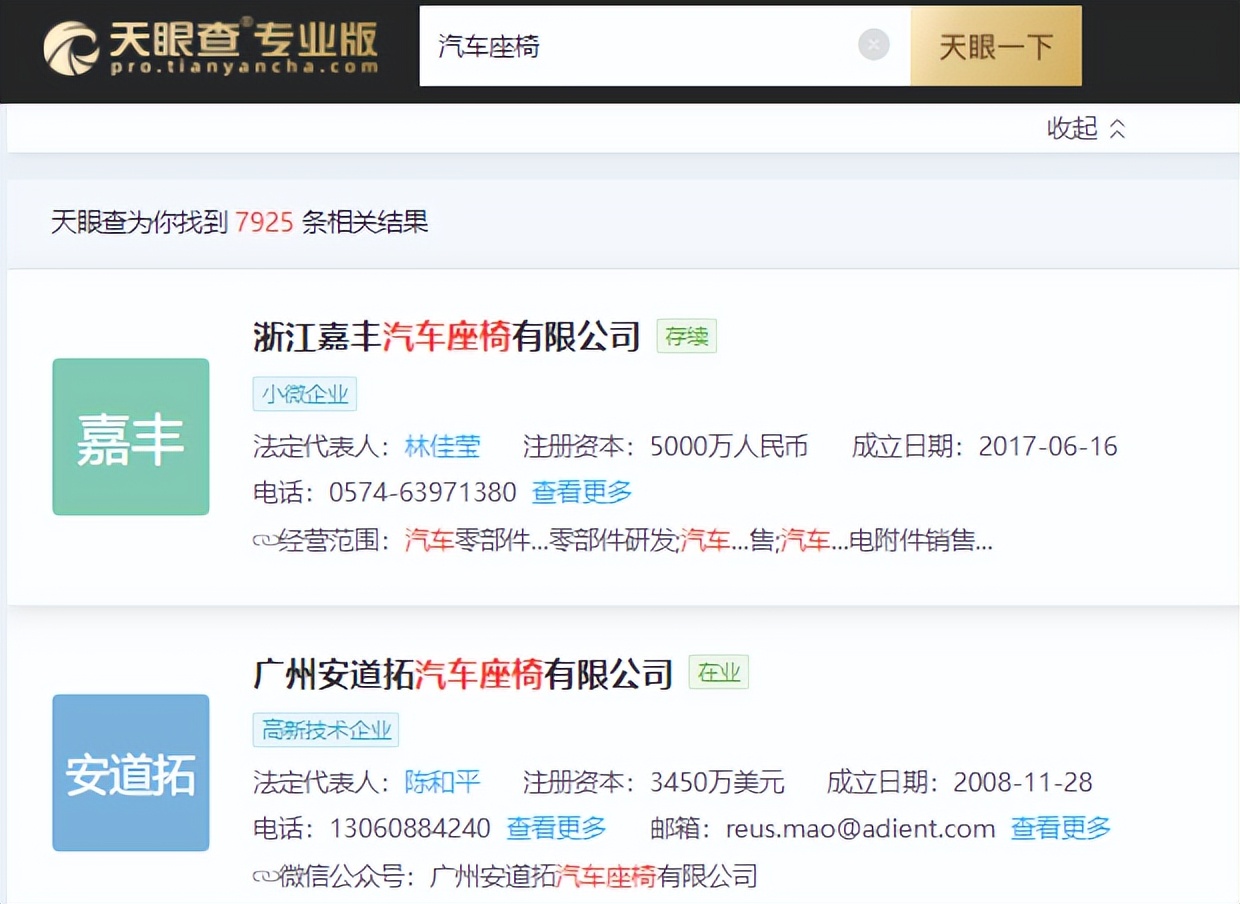This screenshot has width=1240, height=904.
Task: View more phone numbers for 浙江嘉丰
Action: (x=582, y=492)
